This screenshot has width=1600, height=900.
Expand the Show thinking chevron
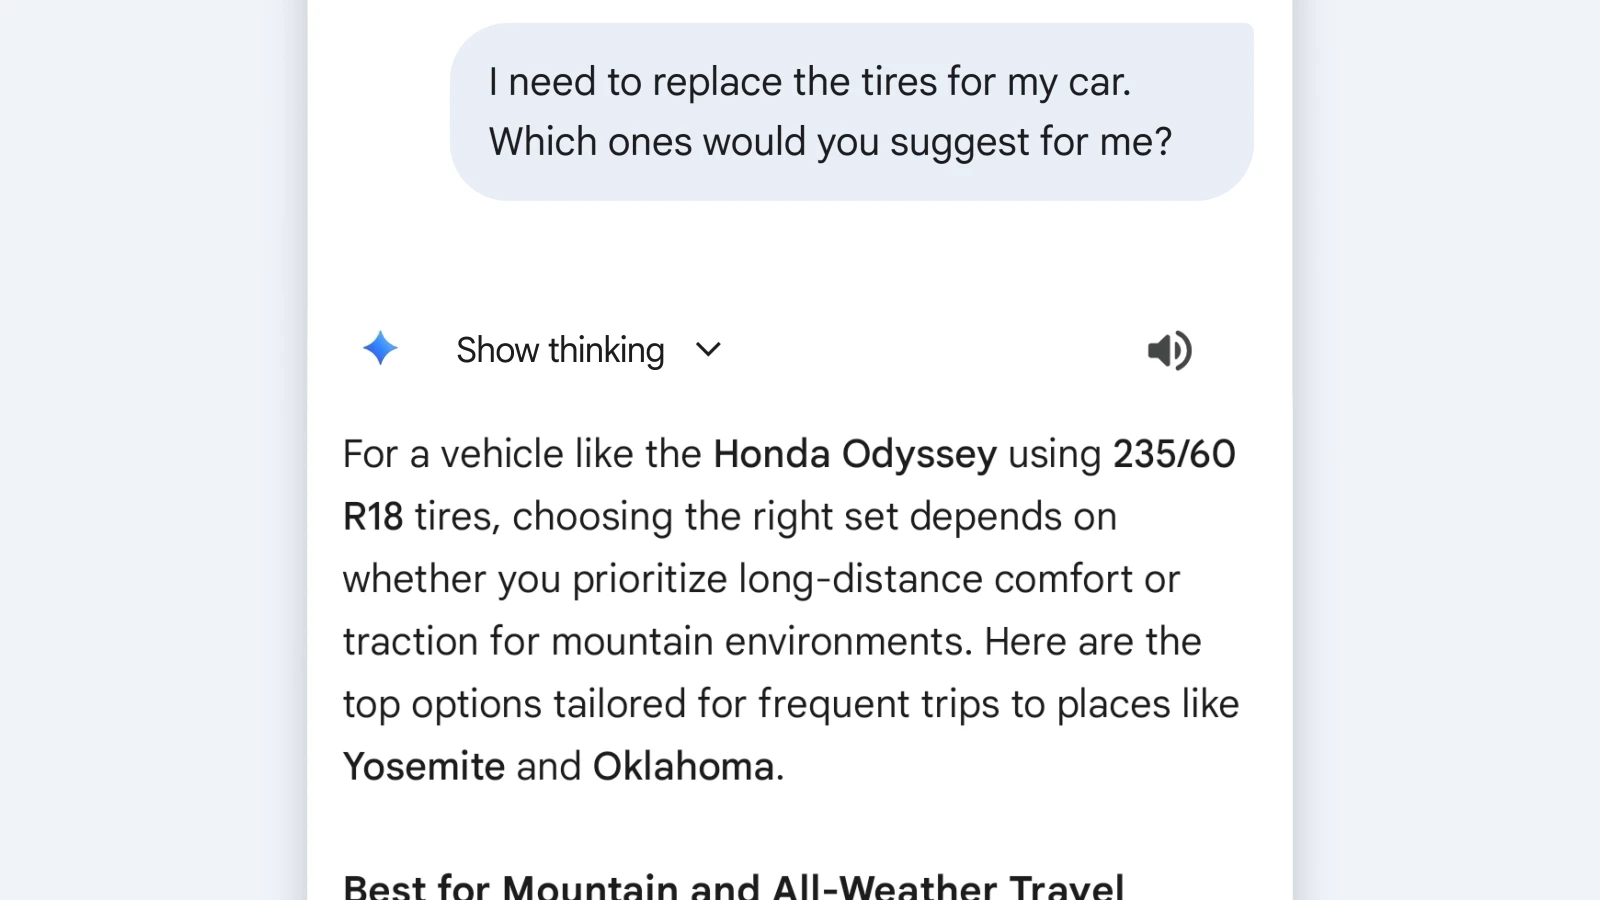[708, 350]
